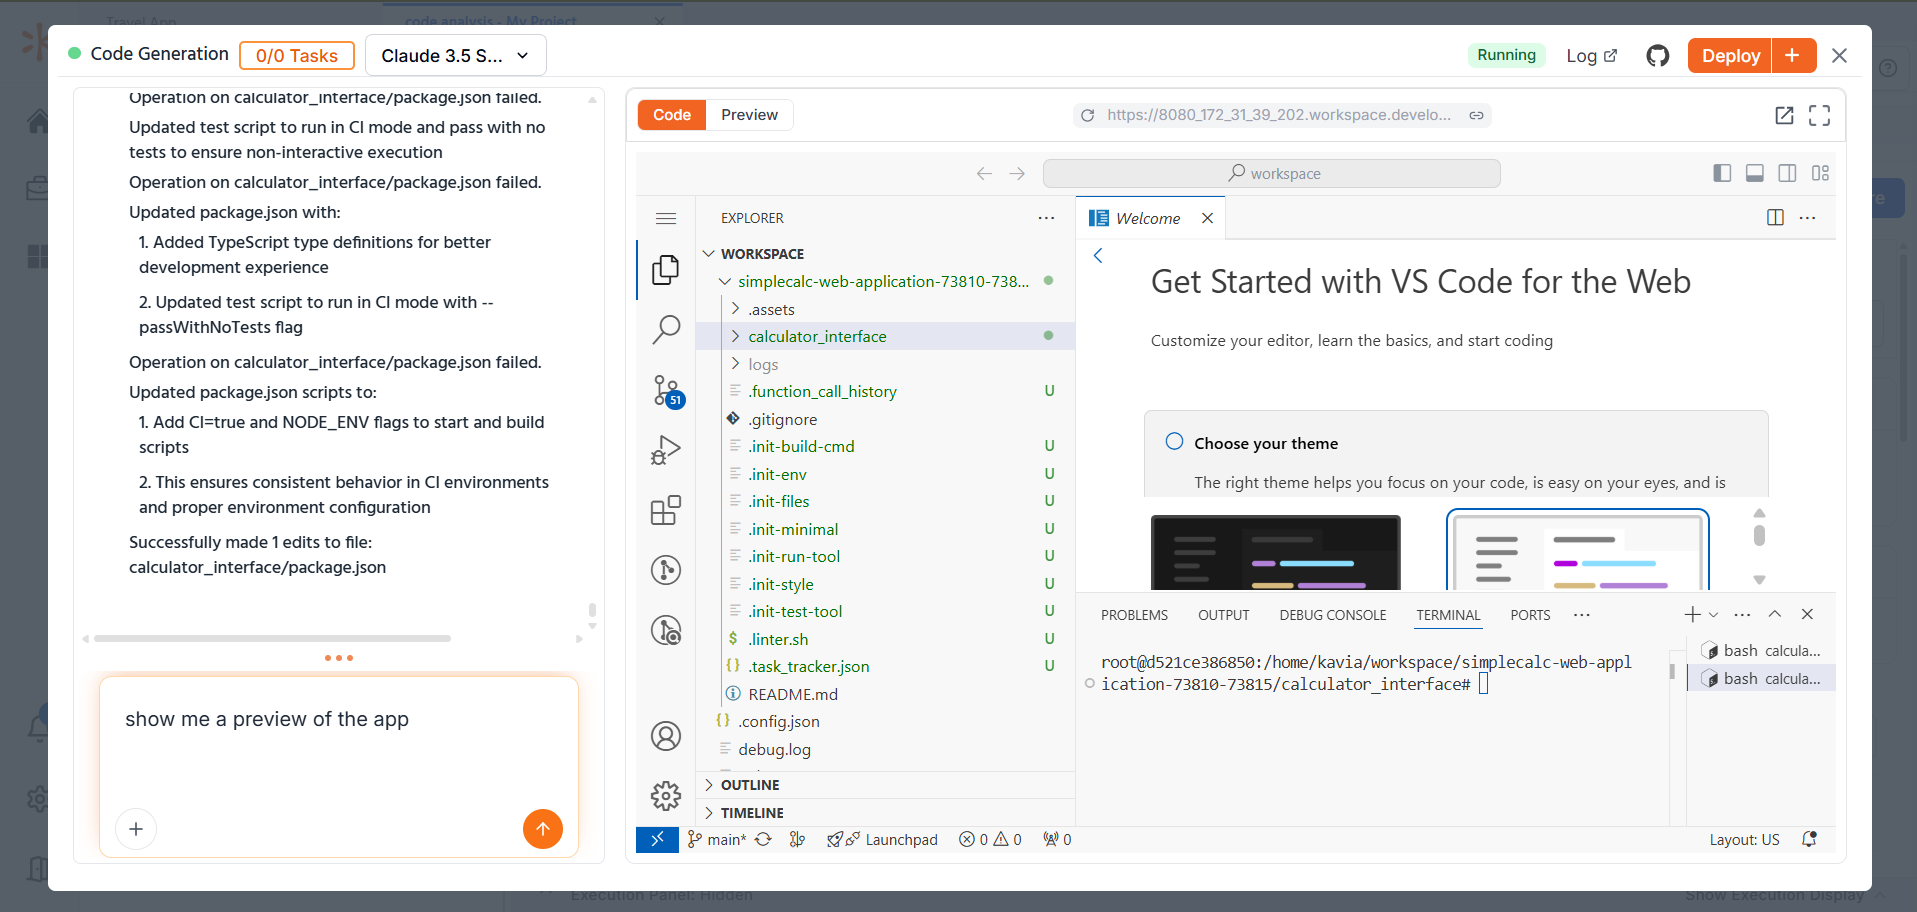Click Layout: US in status bar
The image size is (1917, 912).
(1744, 839)
